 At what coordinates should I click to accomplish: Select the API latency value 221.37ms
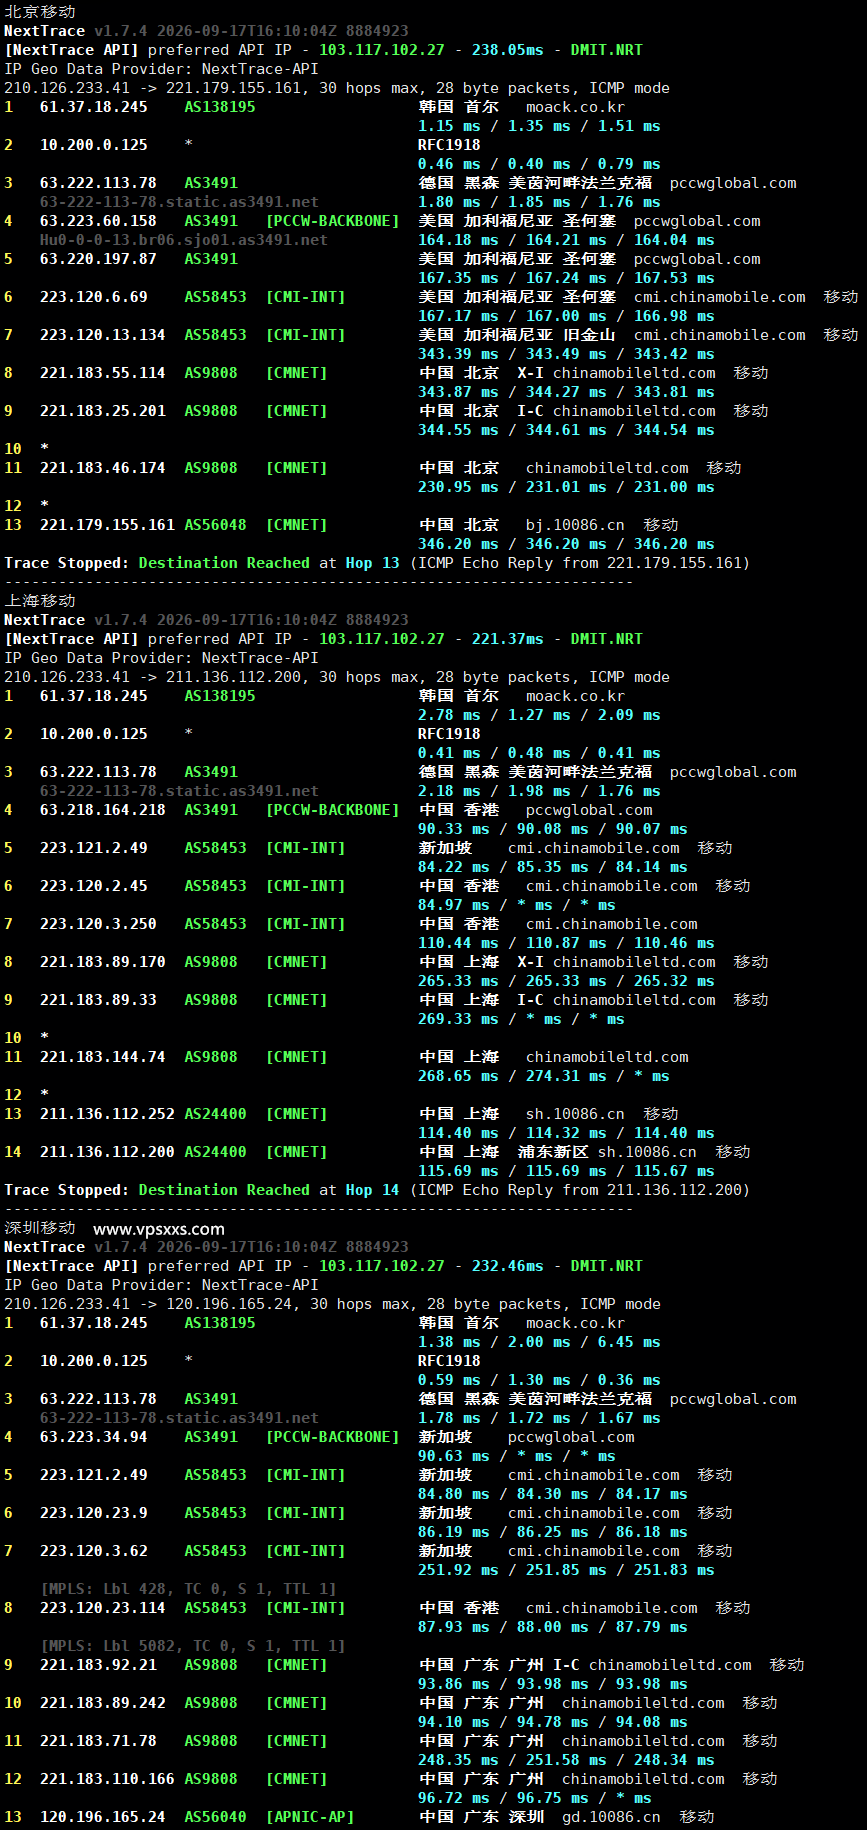[x=508, y=639]
